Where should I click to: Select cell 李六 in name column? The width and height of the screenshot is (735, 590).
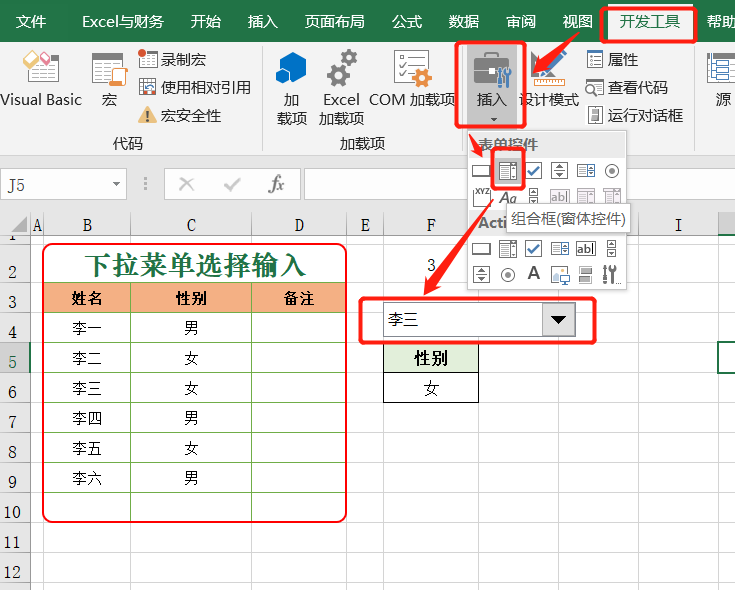(87, 478)
